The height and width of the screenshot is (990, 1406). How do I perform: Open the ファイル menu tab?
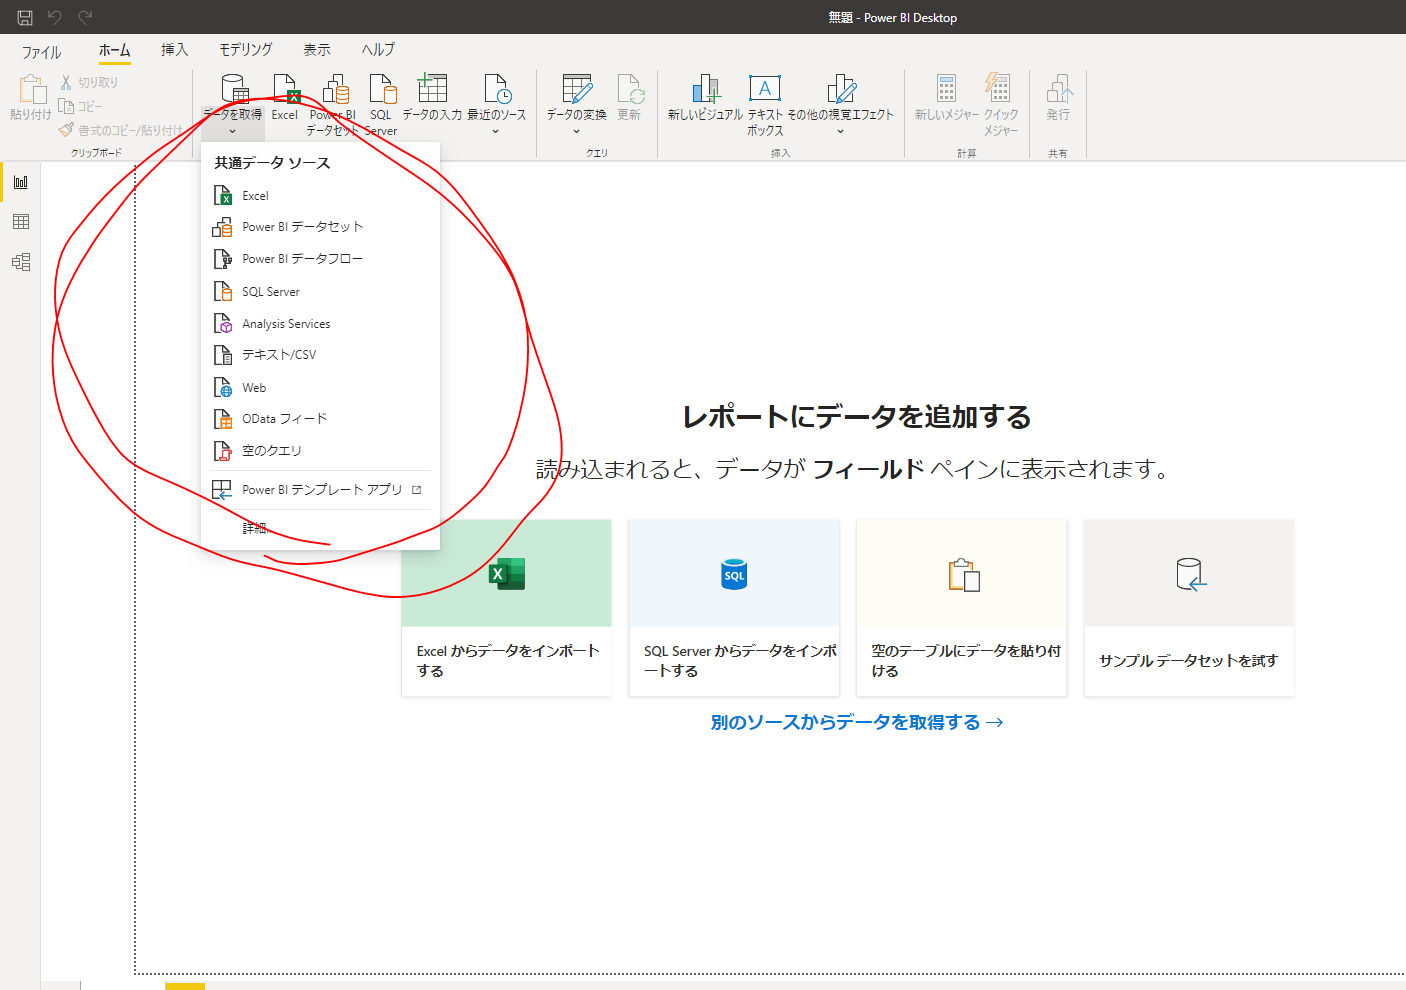(42, 51)
